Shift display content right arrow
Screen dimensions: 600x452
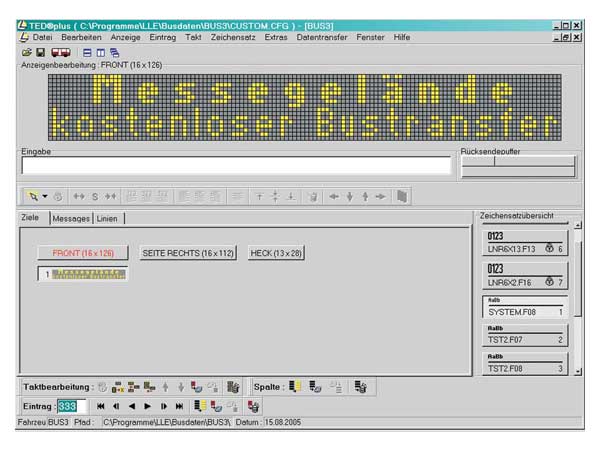[380, 196]
